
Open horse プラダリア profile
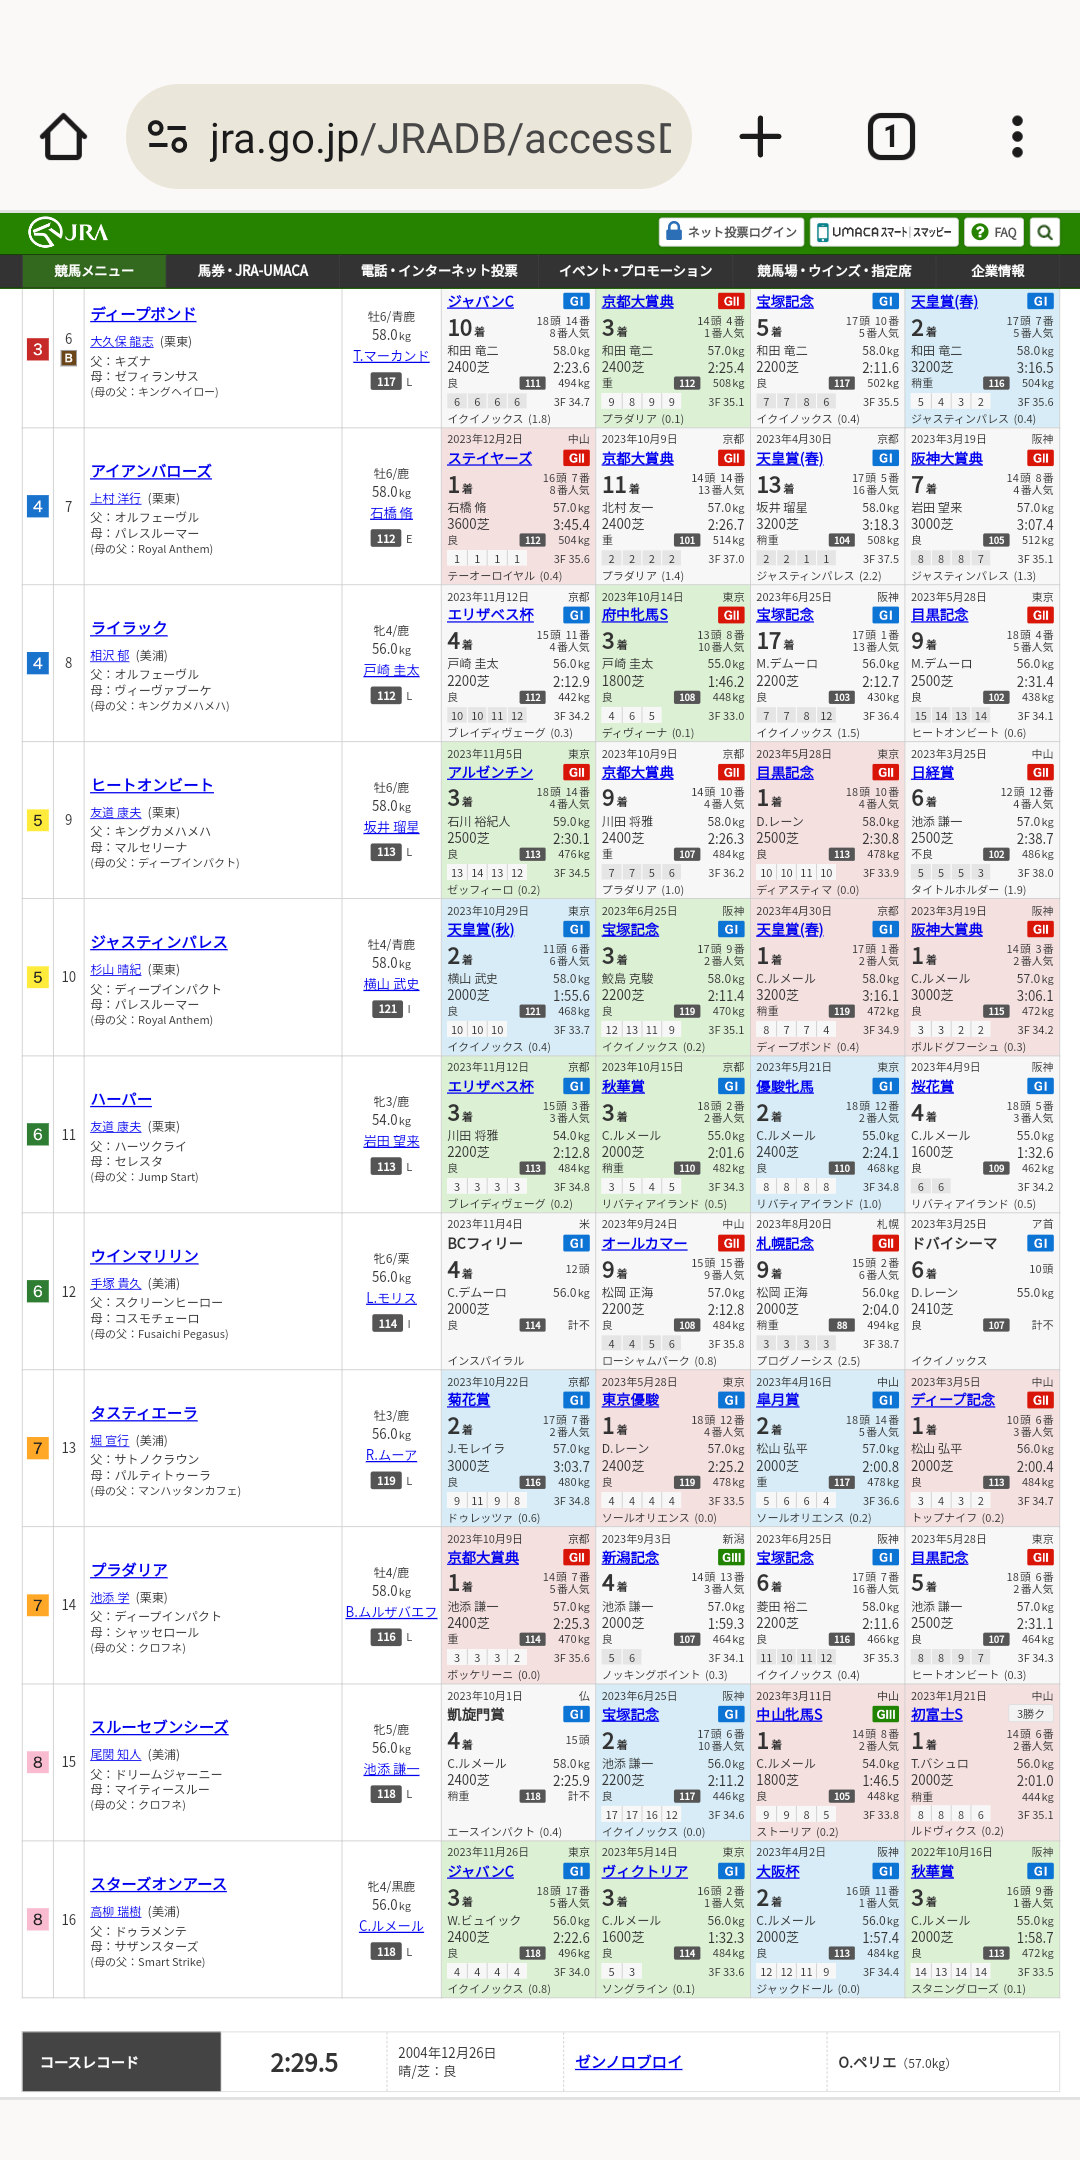point(129,1570)
